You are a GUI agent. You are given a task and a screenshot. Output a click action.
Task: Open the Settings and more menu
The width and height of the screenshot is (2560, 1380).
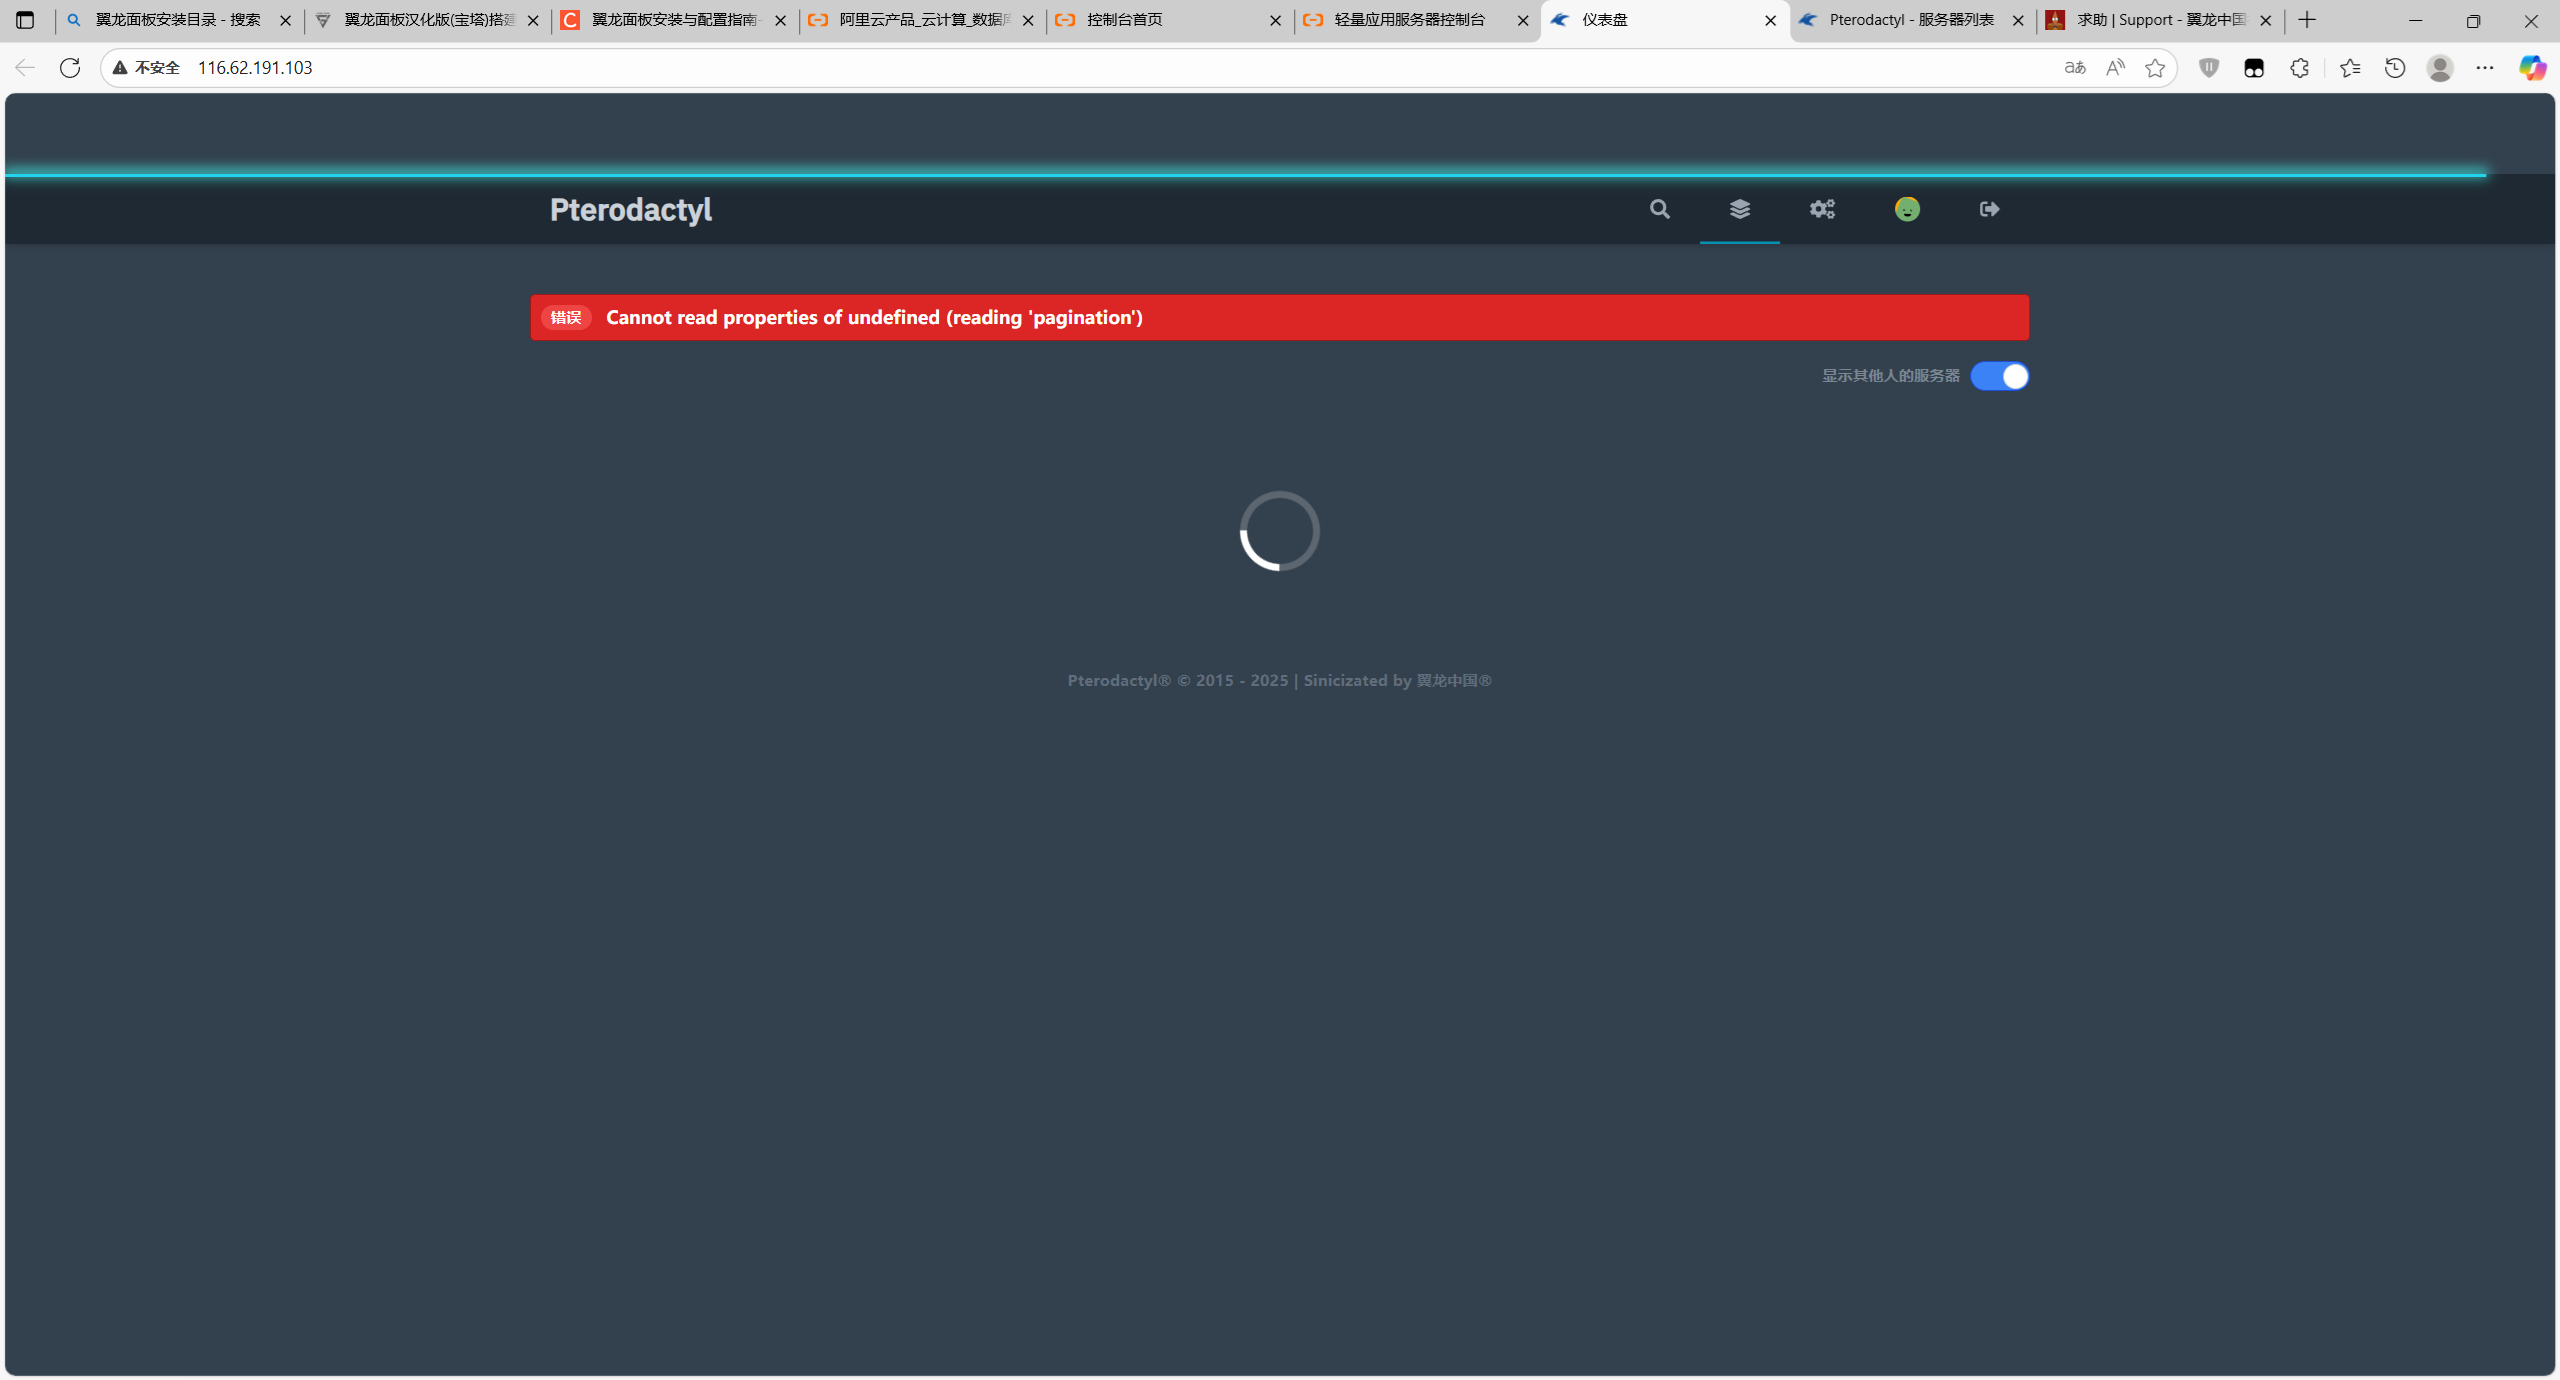coord(2485,67)
